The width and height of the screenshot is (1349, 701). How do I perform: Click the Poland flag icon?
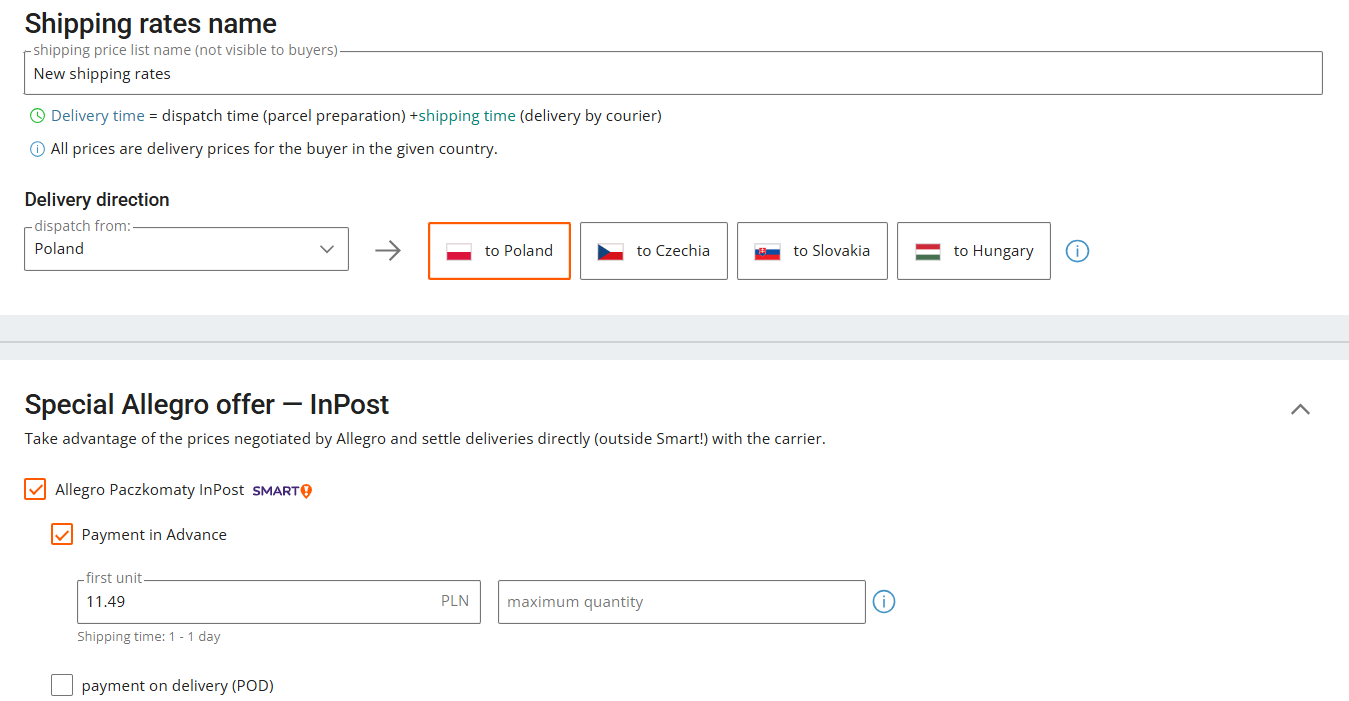[459, 251]
